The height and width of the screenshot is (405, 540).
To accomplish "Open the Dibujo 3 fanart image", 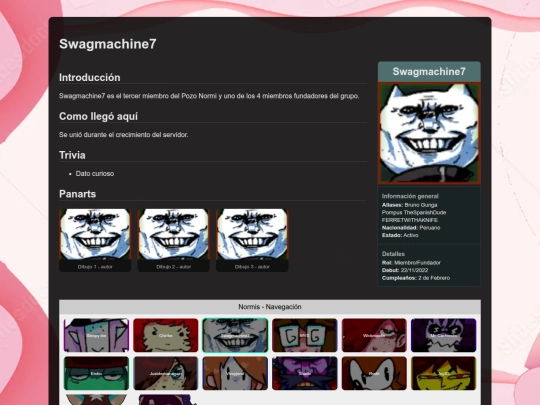I will [252, 235].
